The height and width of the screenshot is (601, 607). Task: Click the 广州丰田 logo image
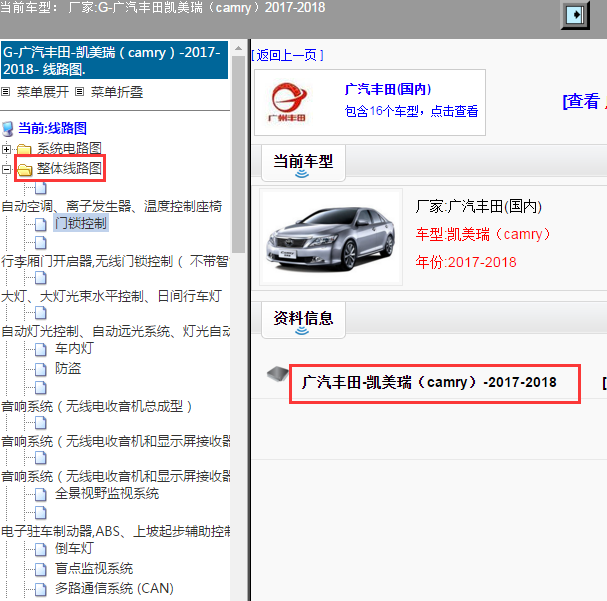288,102
